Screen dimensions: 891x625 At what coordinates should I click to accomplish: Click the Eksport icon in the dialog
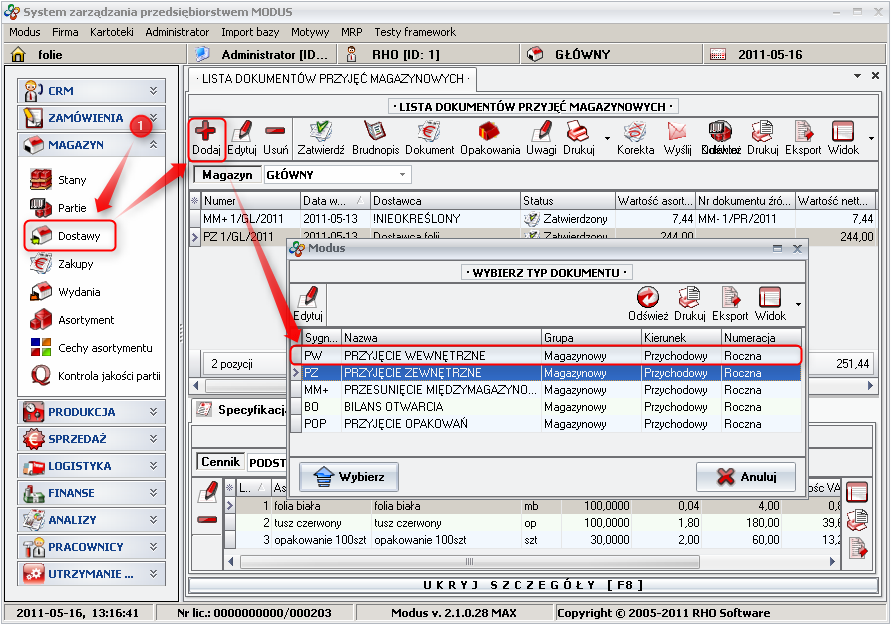tap(730, 298)
